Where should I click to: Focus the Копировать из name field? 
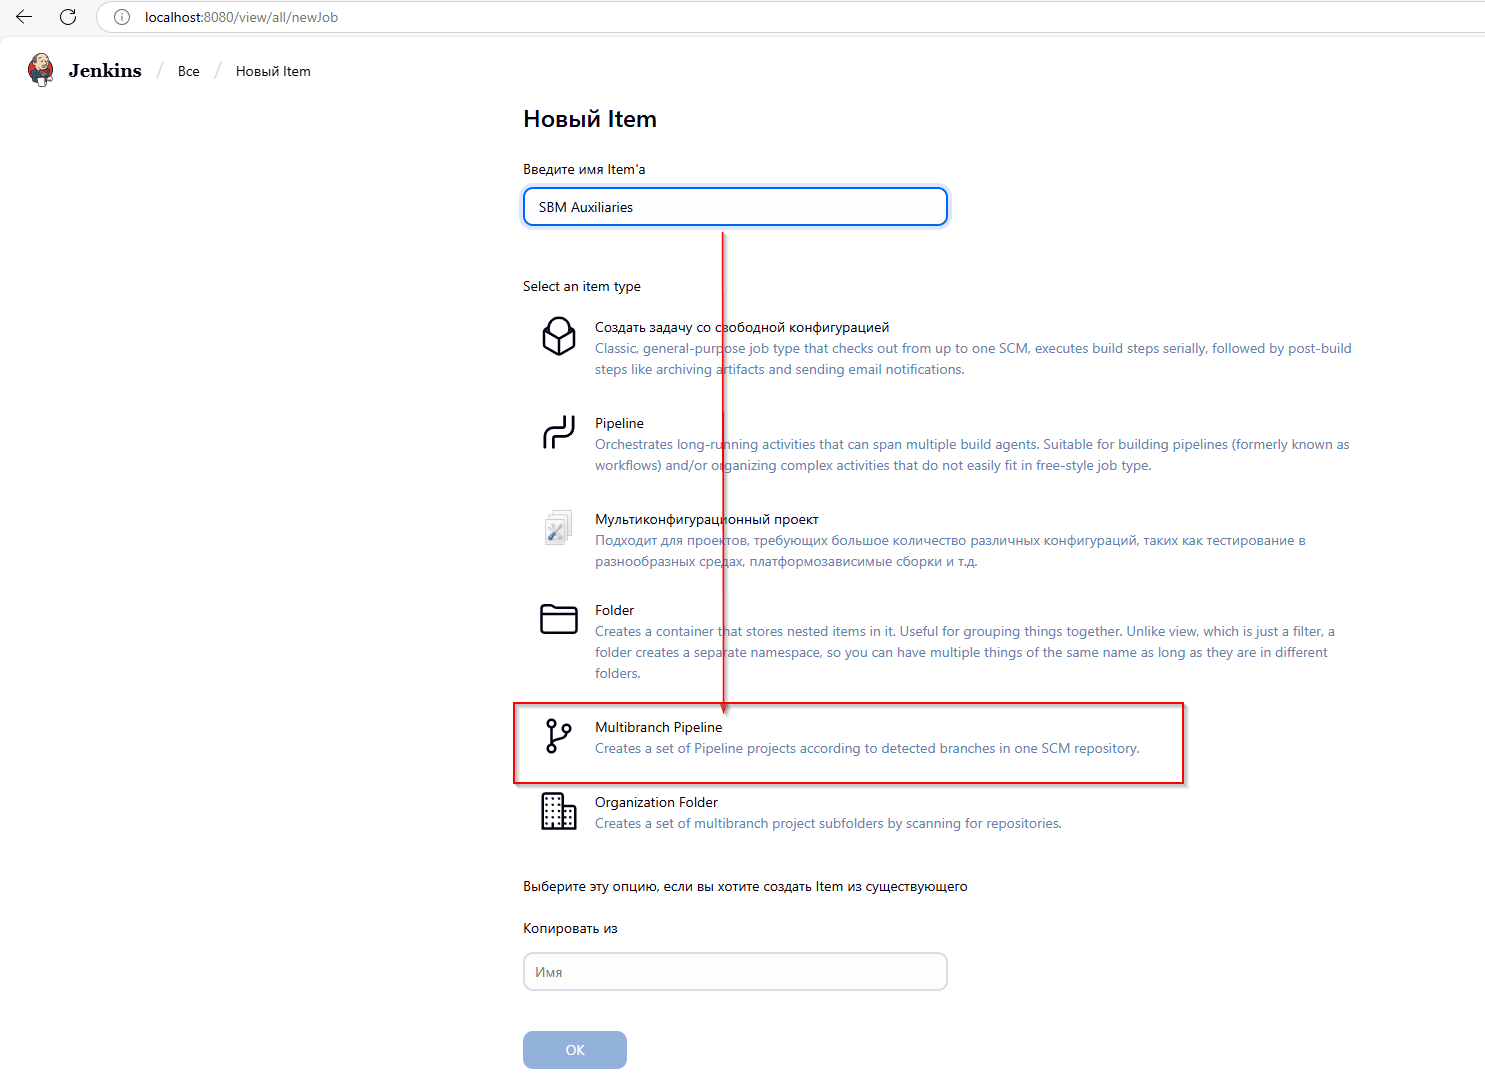[735, 972]
